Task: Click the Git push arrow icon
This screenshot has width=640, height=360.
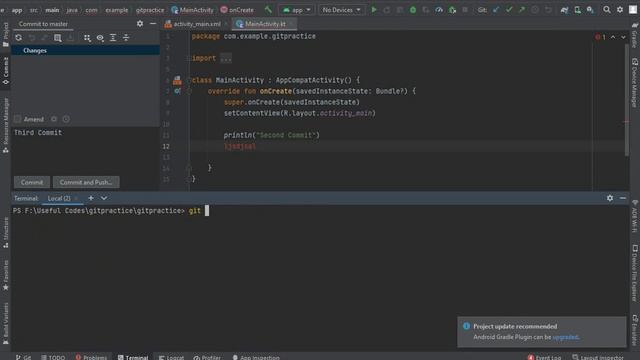Action: point(522,9)
